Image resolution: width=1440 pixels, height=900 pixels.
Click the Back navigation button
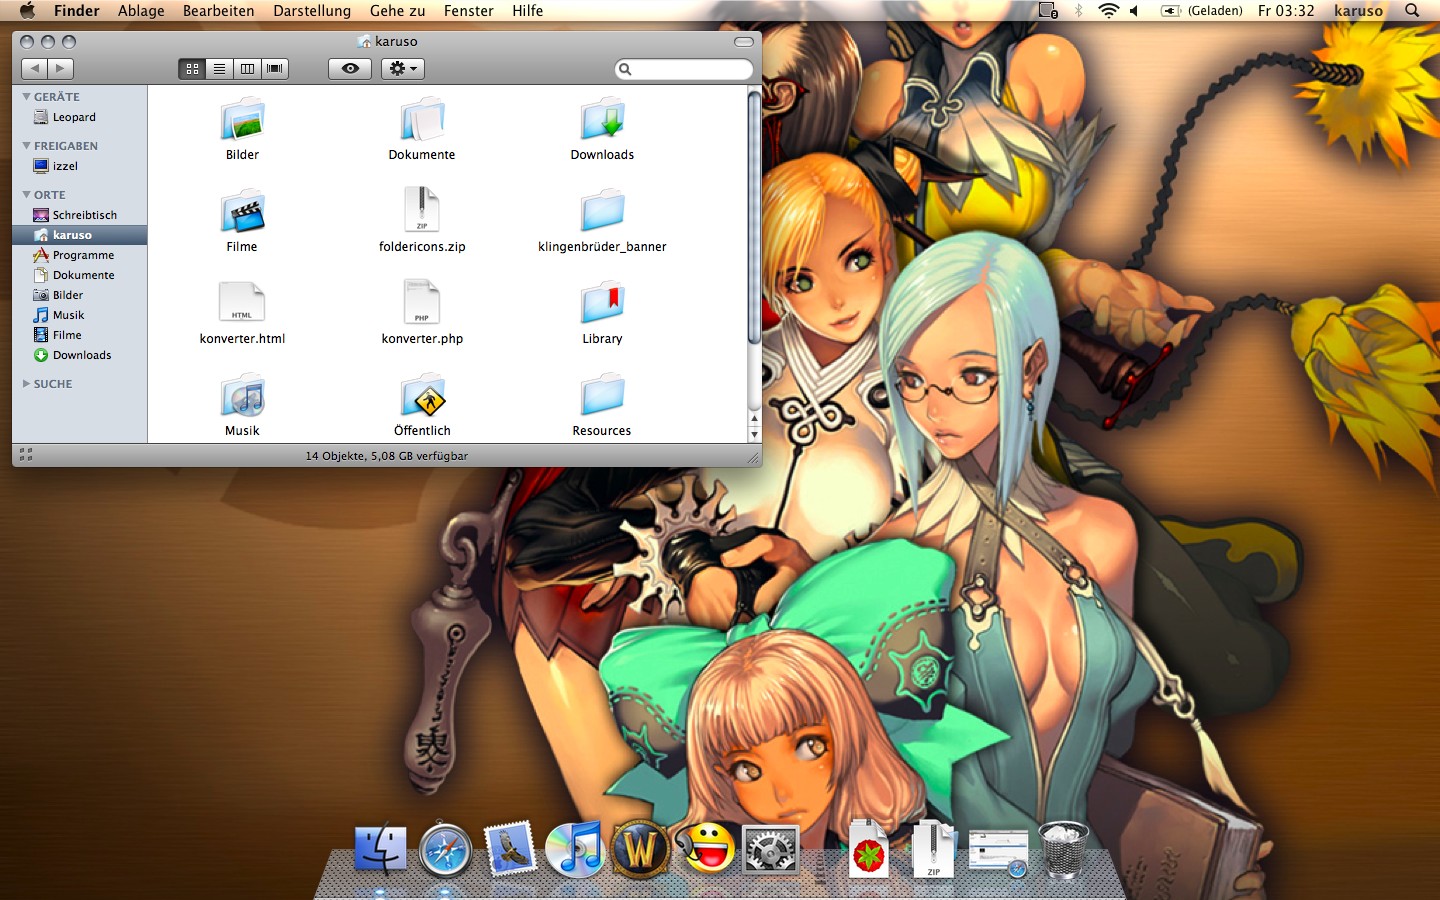(34, 68)
